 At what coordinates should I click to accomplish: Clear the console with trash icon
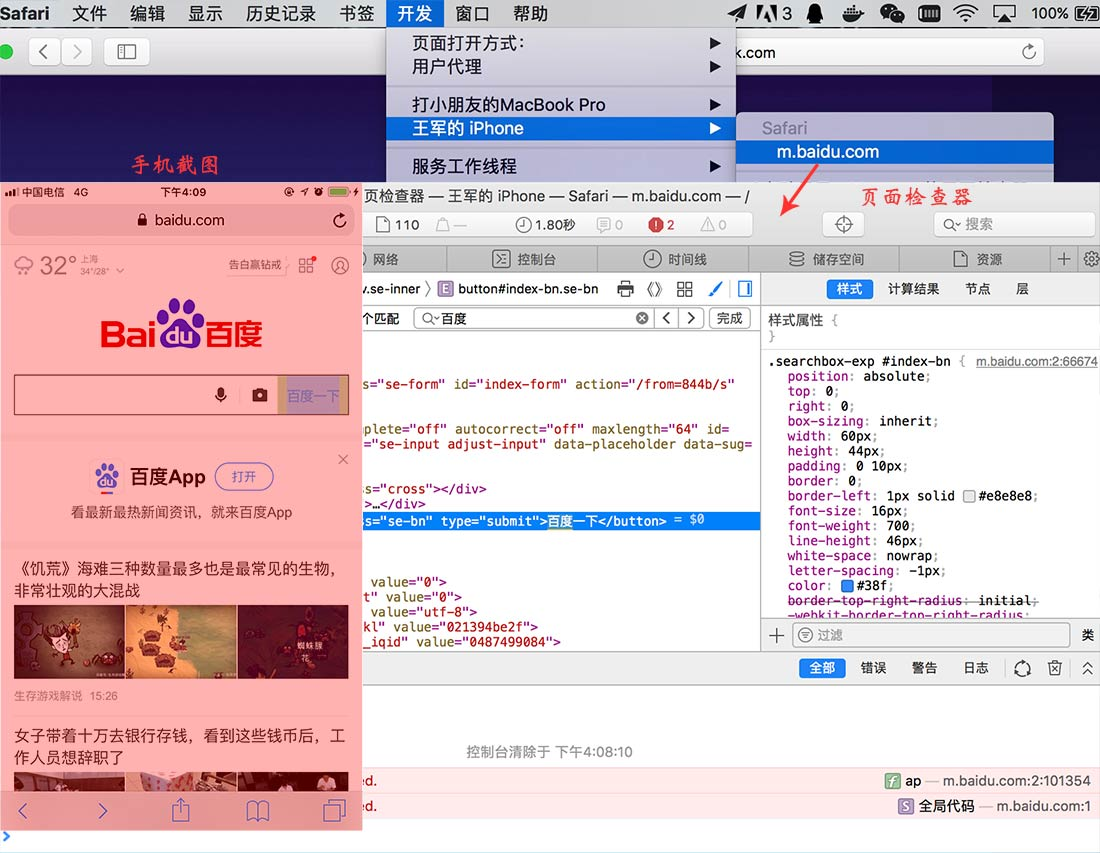click(x=1054, y=669)
